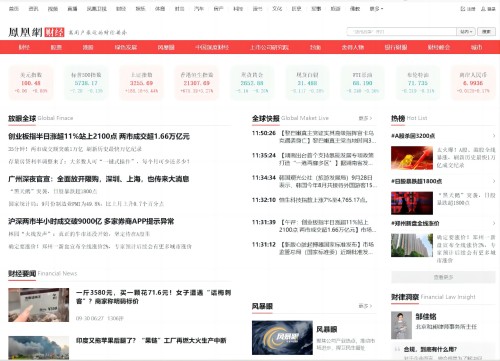Open the 风暴眼 column title link

click(326, 329)
